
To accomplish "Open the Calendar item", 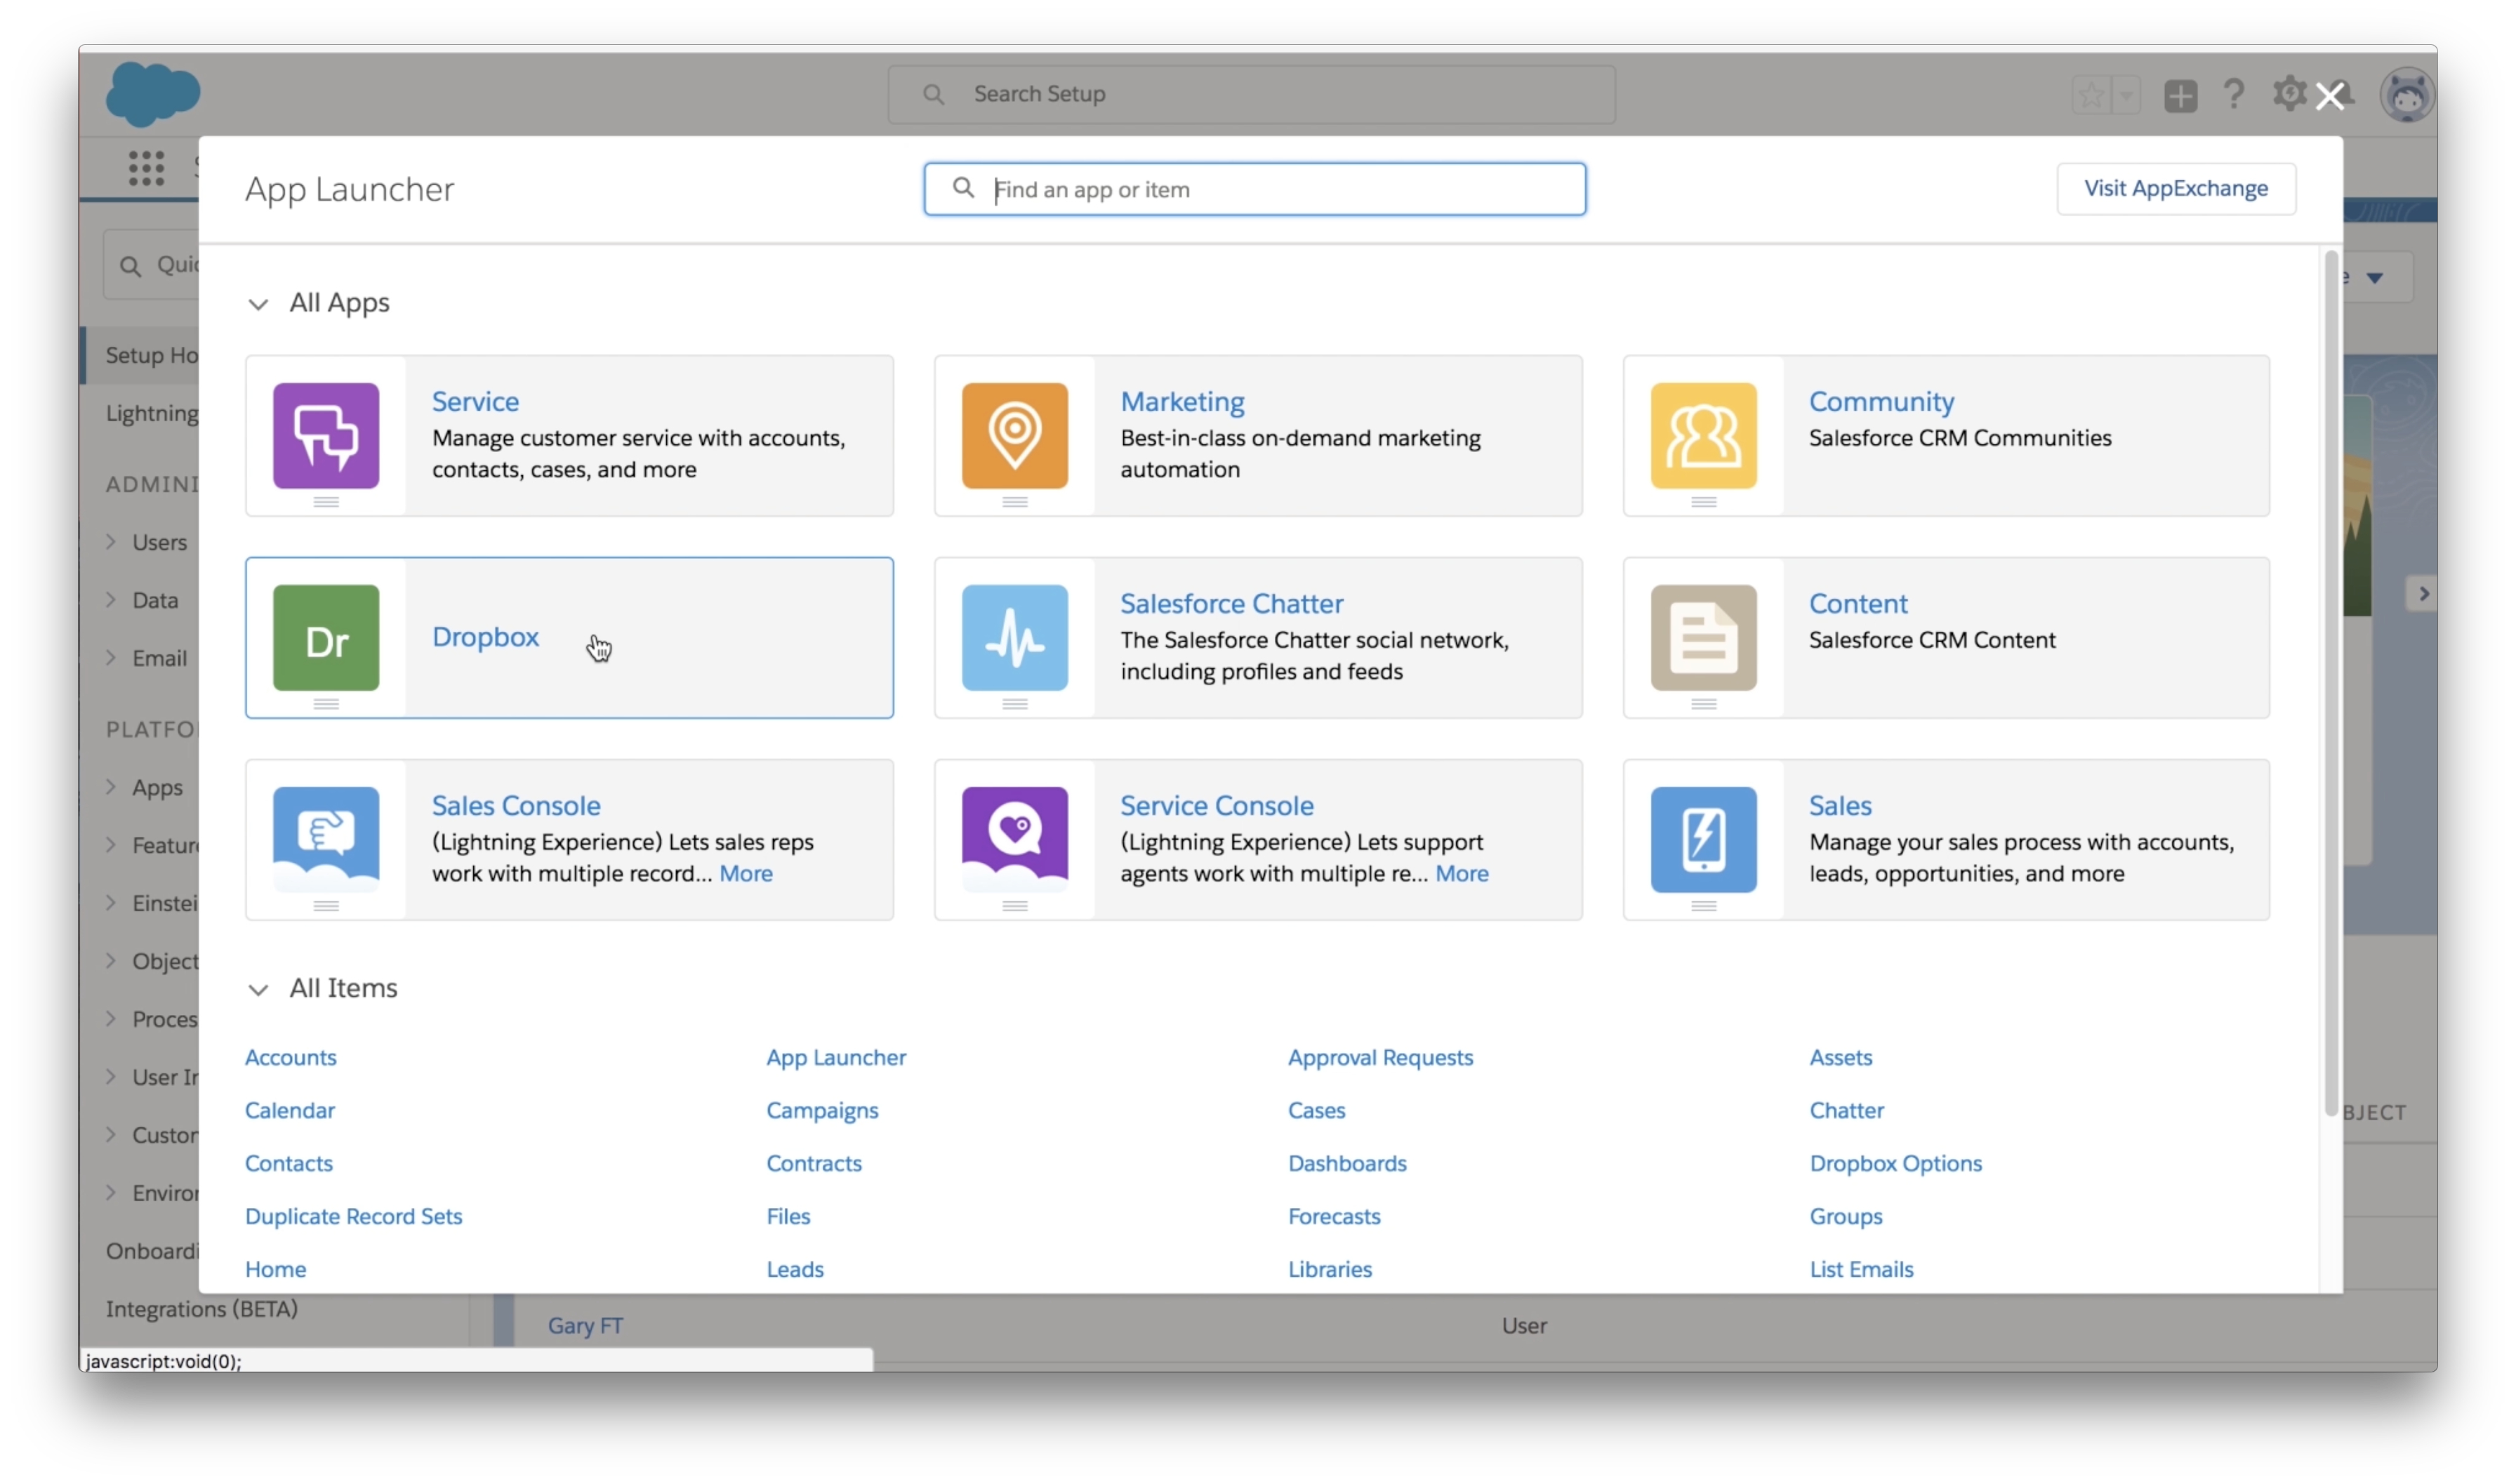I will point(289,1110).
